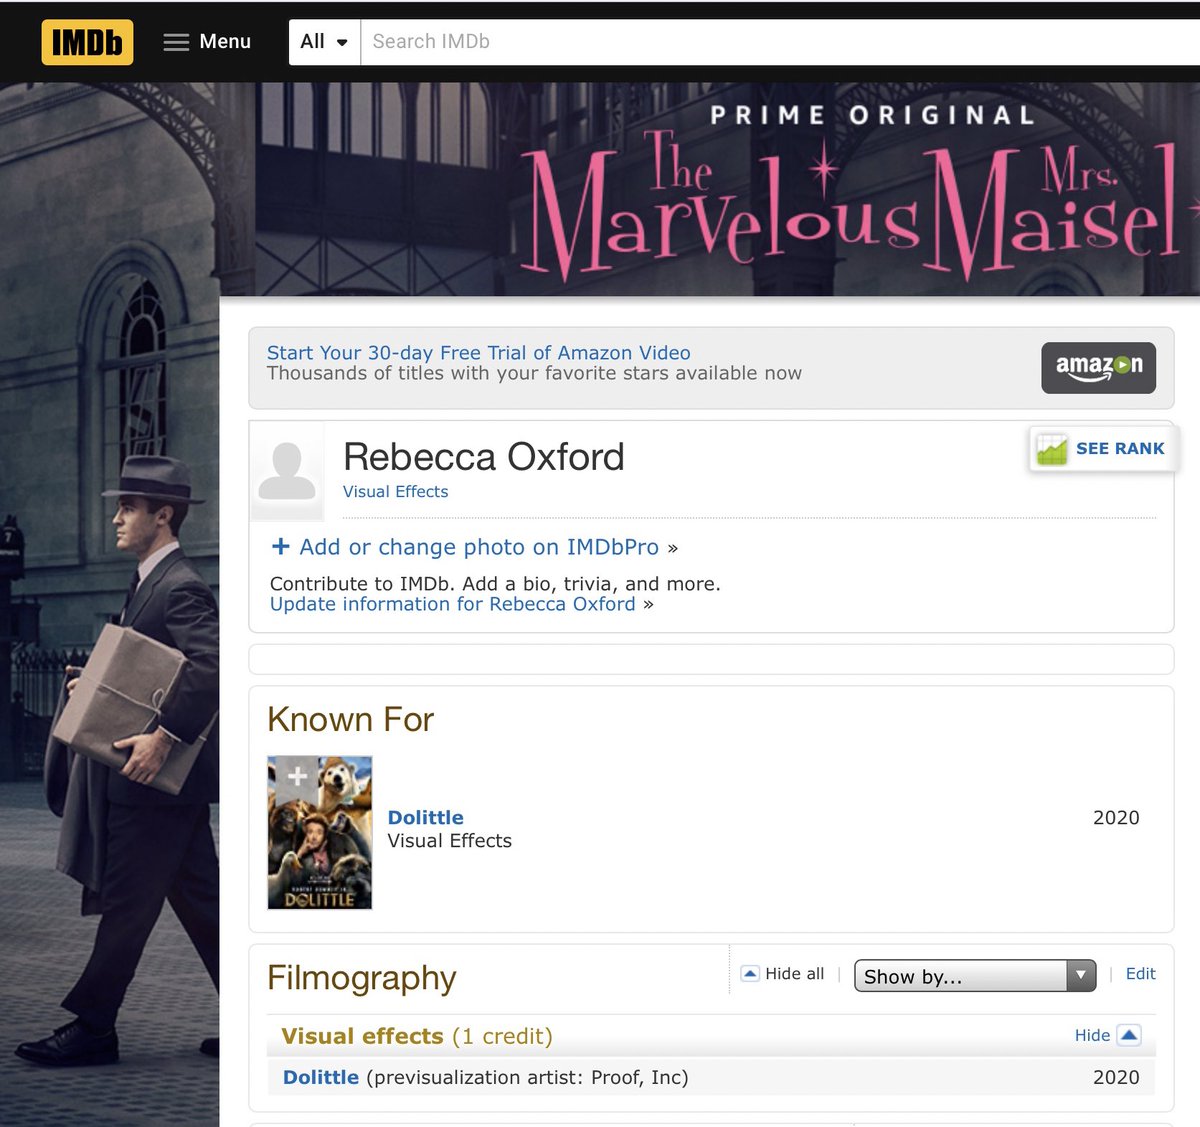
Task: Open Dolittle link under Known For
Action: [426, 817]
